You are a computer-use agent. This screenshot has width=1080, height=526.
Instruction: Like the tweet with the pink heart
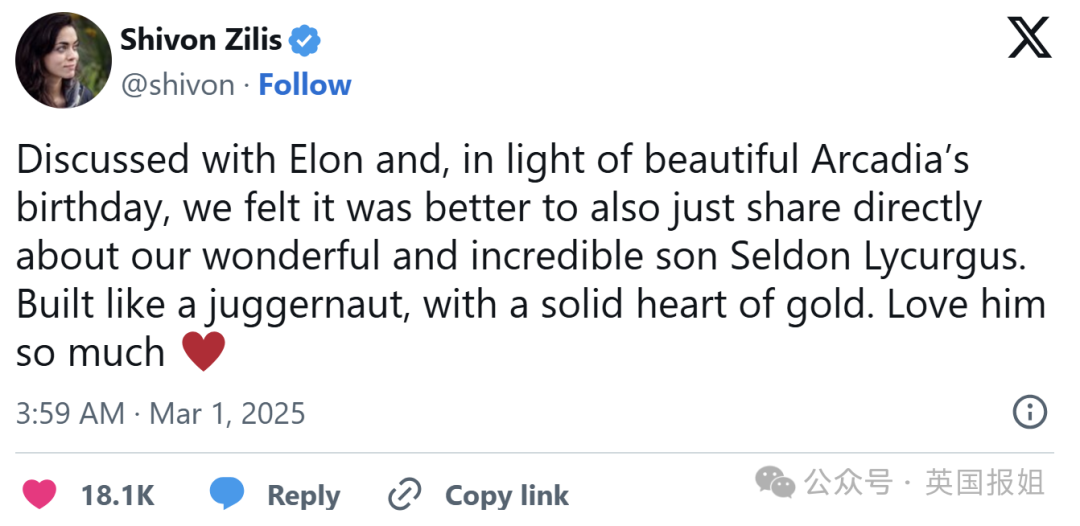[x=40, y=495]
